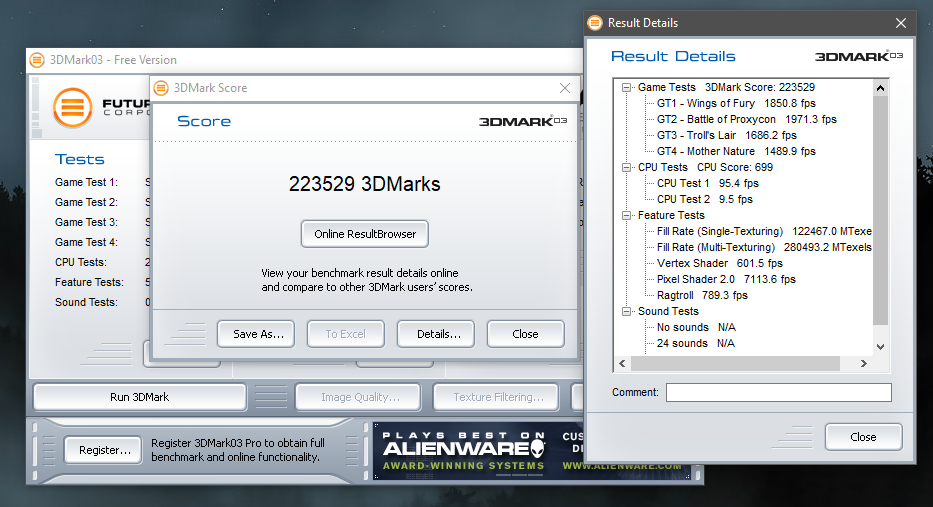Click the 3DMark03 Free Version title icon
The width and height of the screenshot is (933, 507).
(37, 60)
